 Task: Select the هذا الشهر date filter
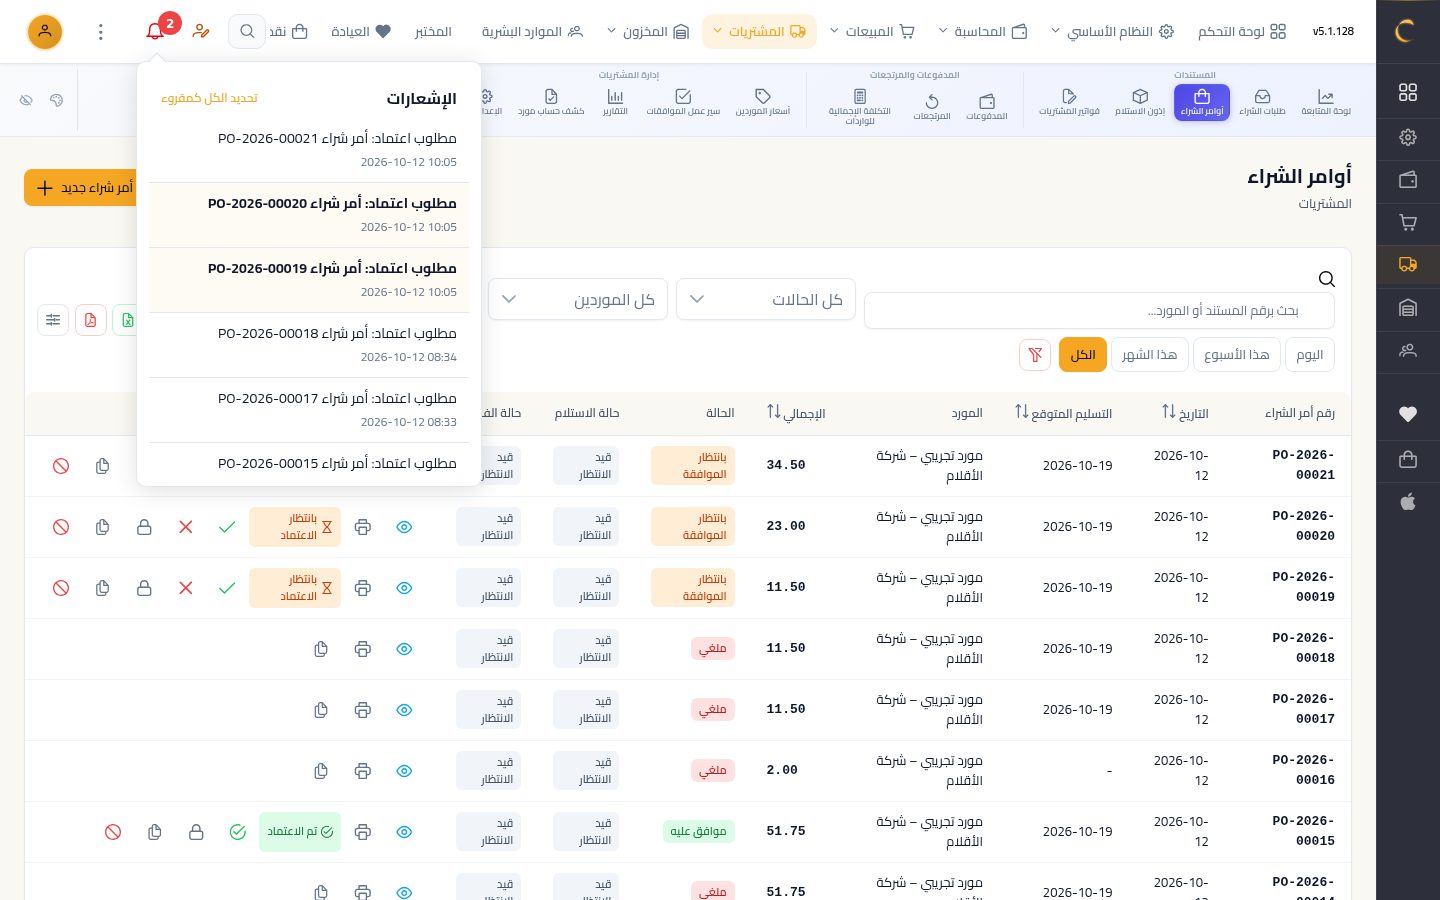click(1149, 355)
